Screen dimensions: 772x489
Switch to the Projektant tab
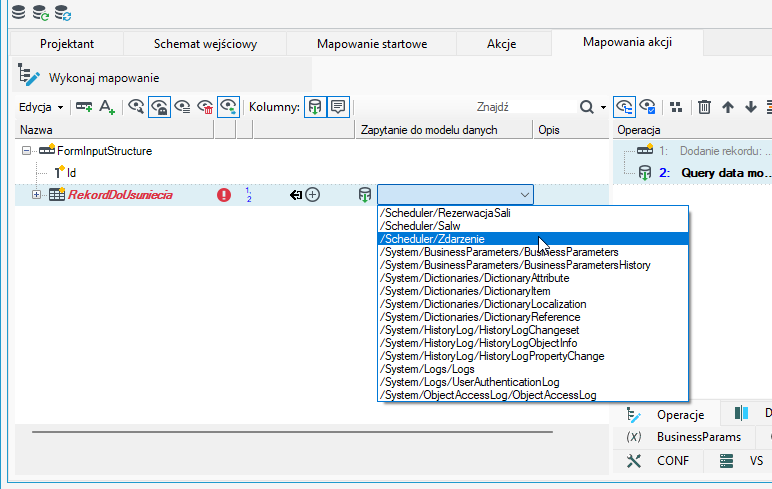[x=67, y=44]
